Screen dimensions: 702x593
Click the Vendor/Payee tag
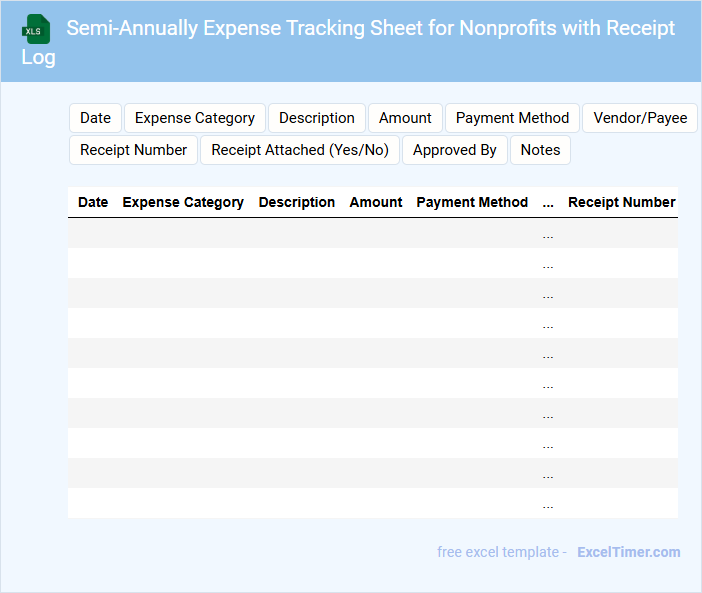[640, 118]
